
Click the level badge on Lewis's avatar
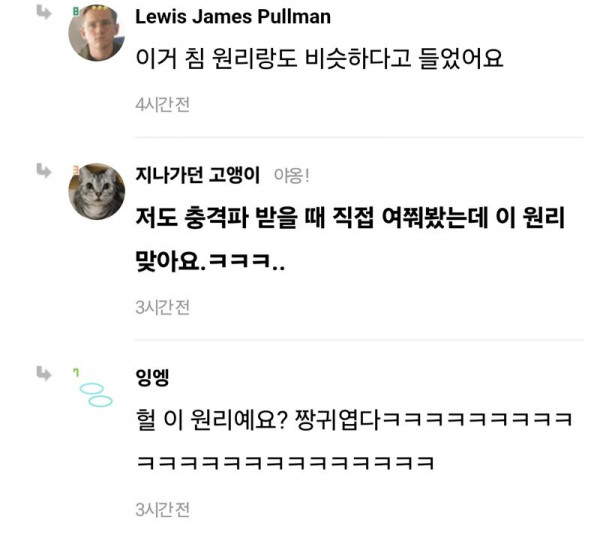pos(75,12)
